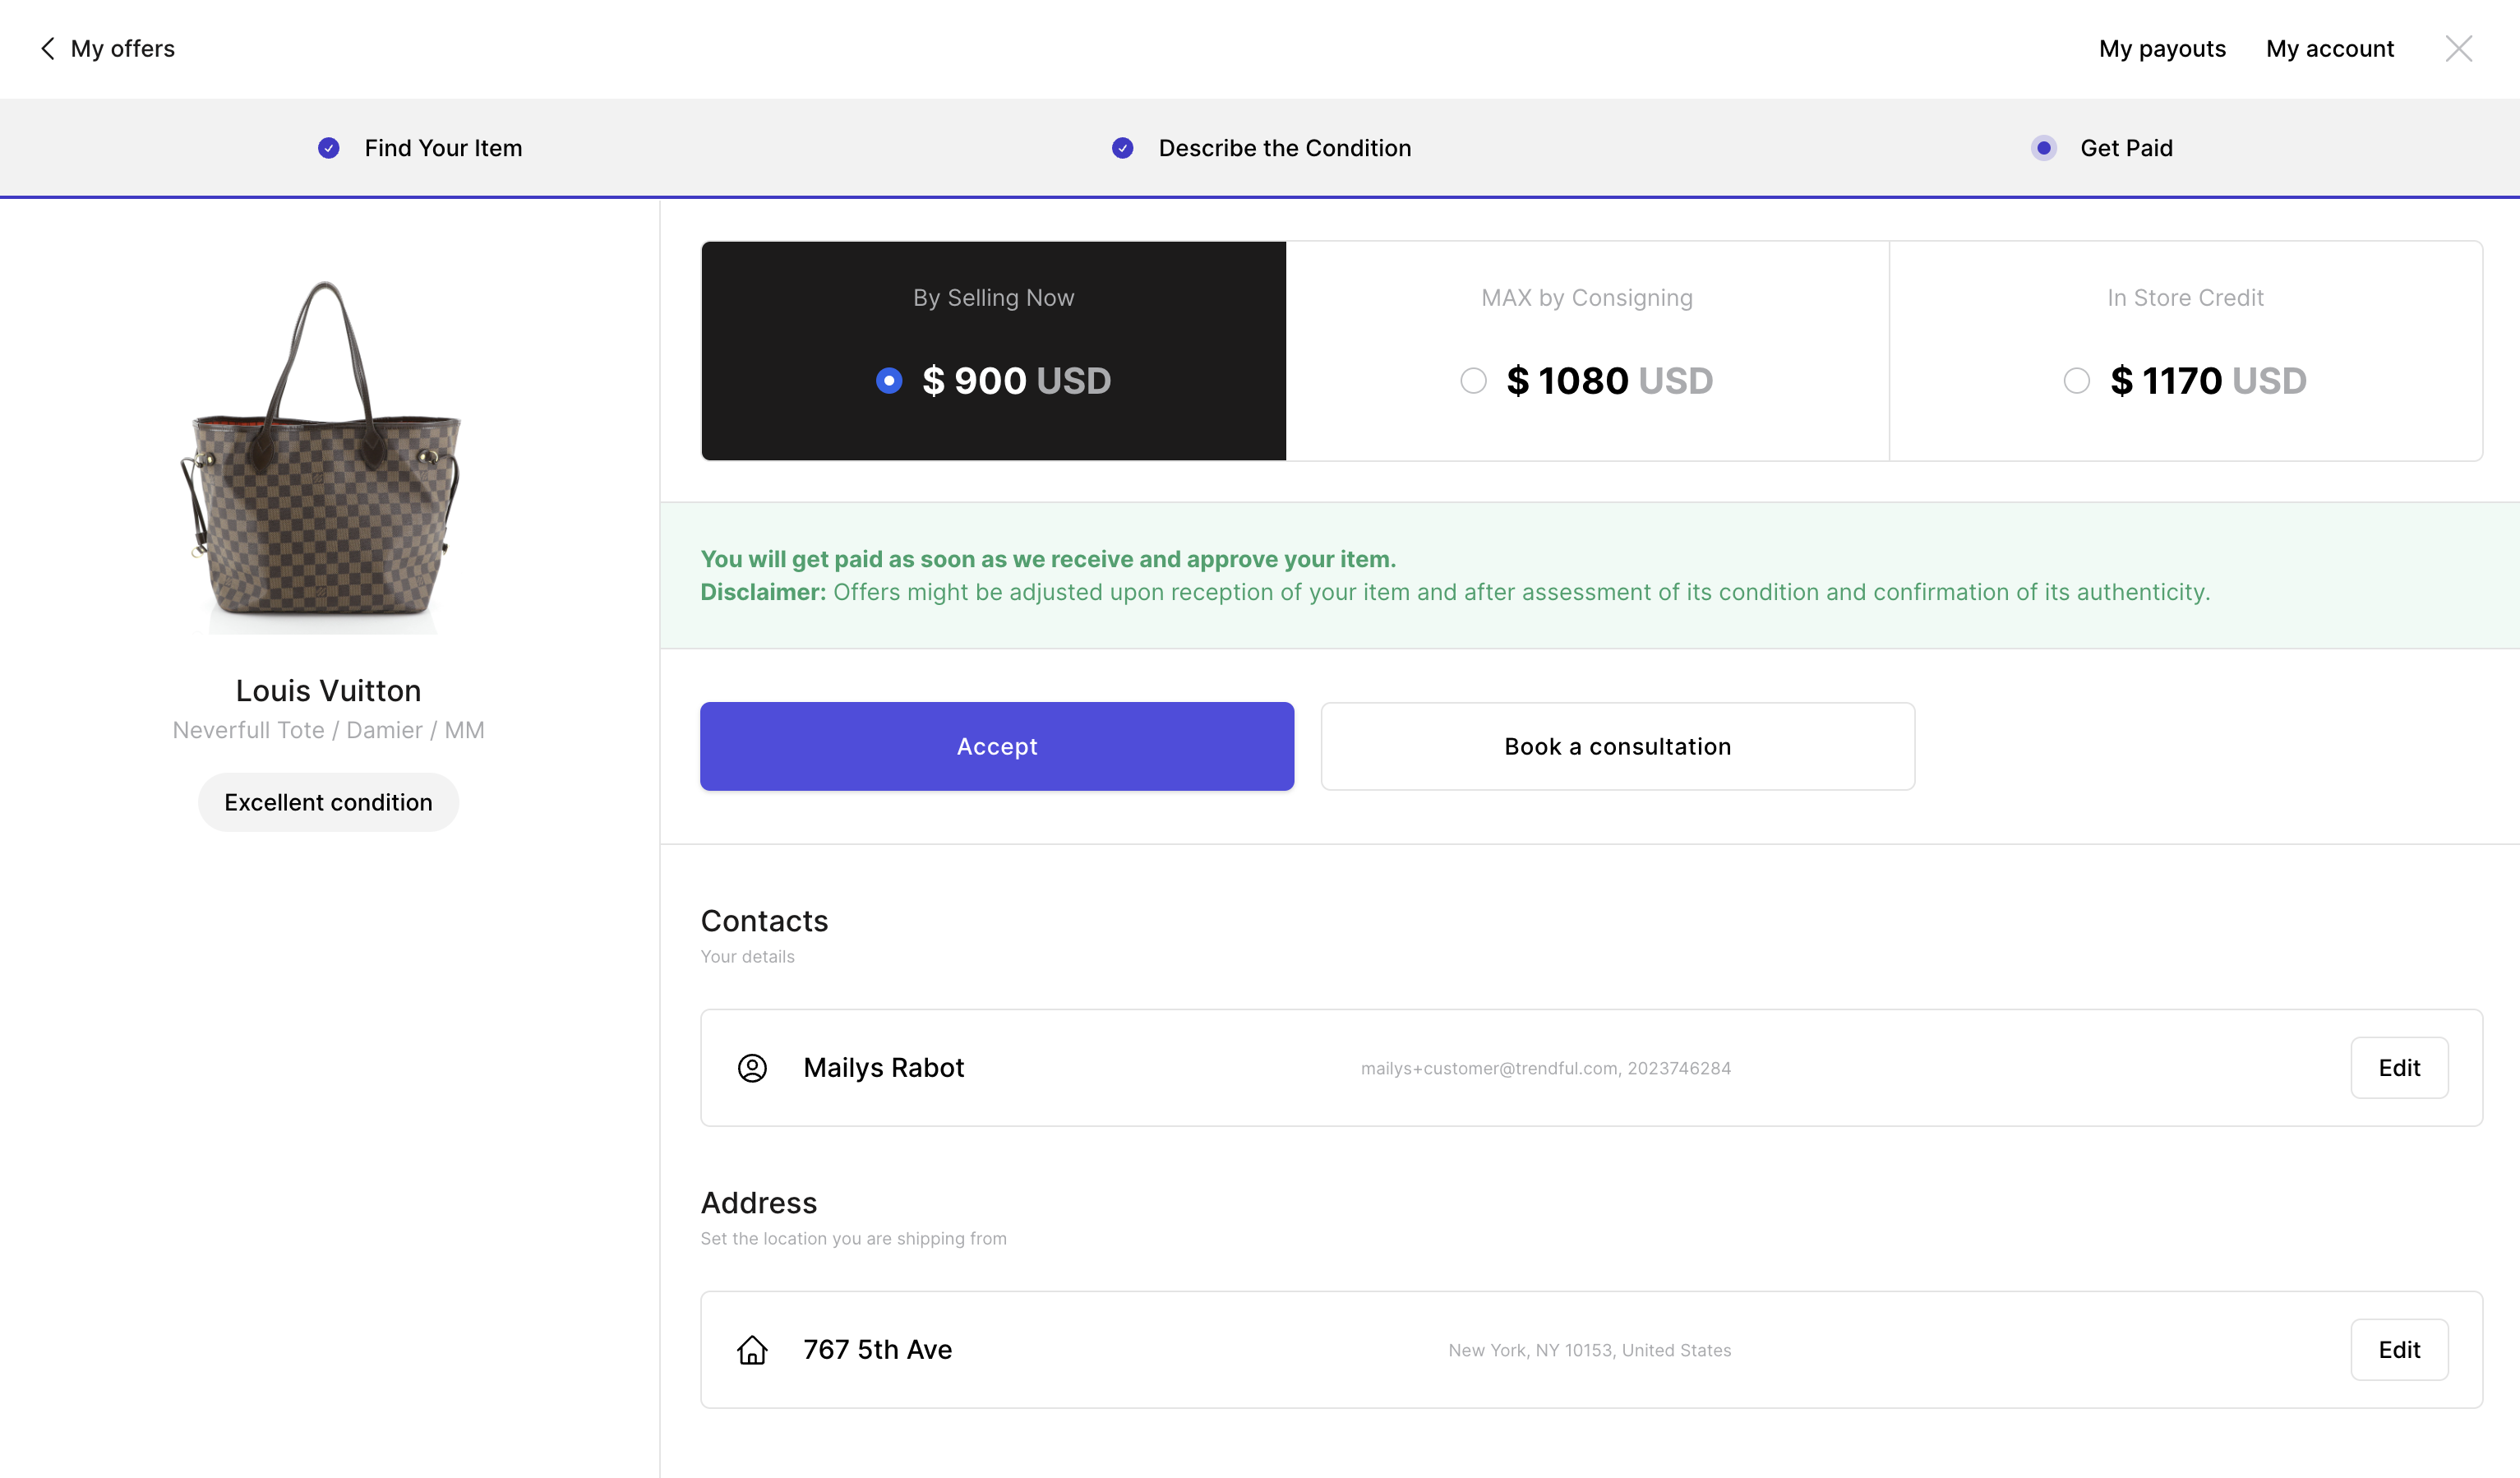This screenshot has width=2520, height=1478.
Task: Click the mailys+customer@trendful.com email text
Action: (x=1490, y=1068)
